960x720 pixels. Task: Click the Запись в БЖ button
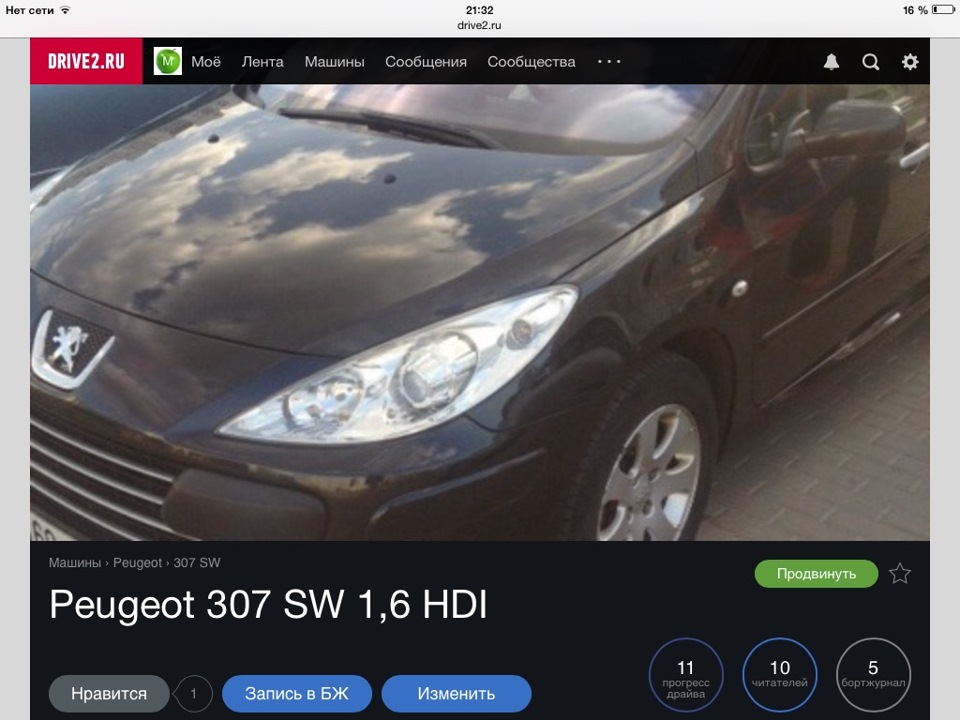click(x=296, y=693)
